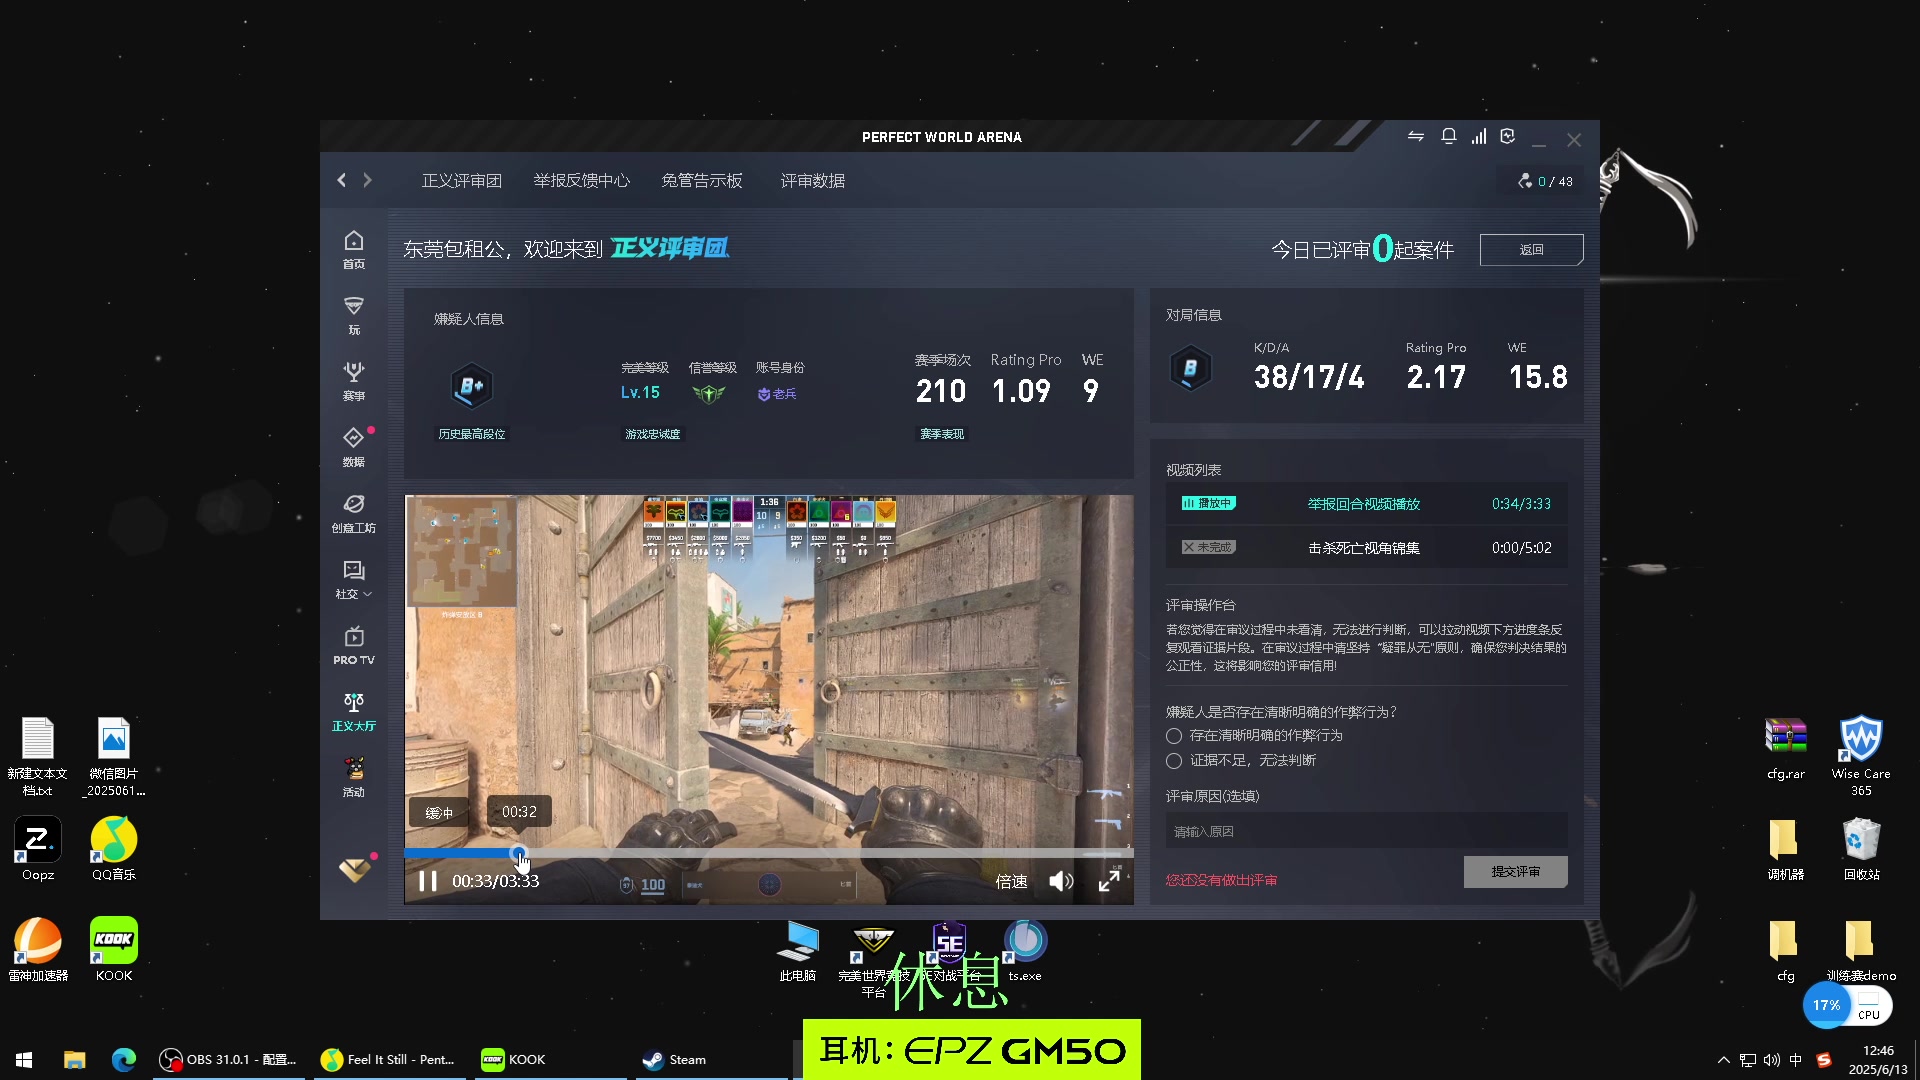Open Microsoft Edge from the taskbar
1920x1080 pixels.
pyautogui.click(x=124, y=1060)
